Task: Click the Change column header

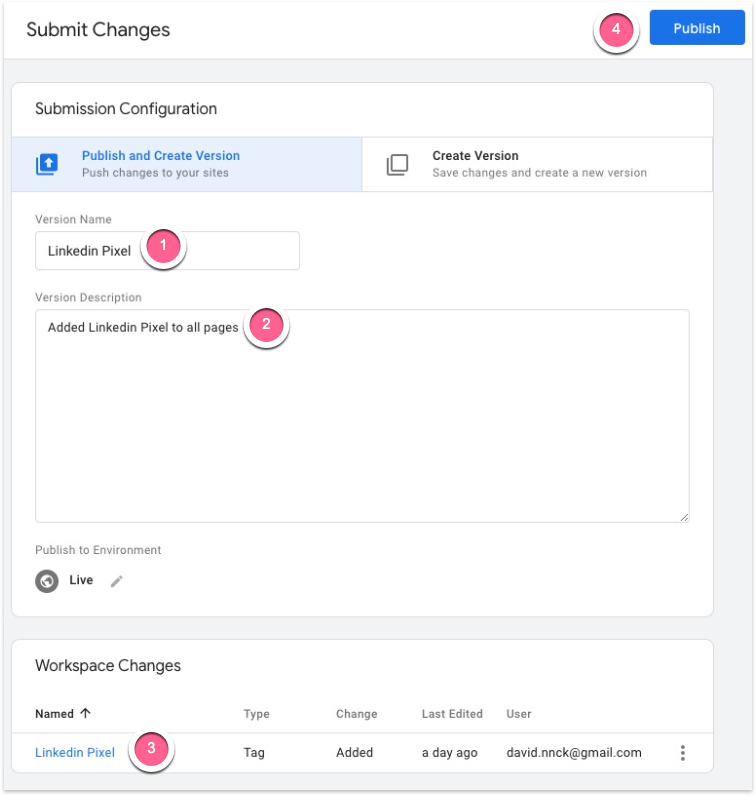Action: 356,714
